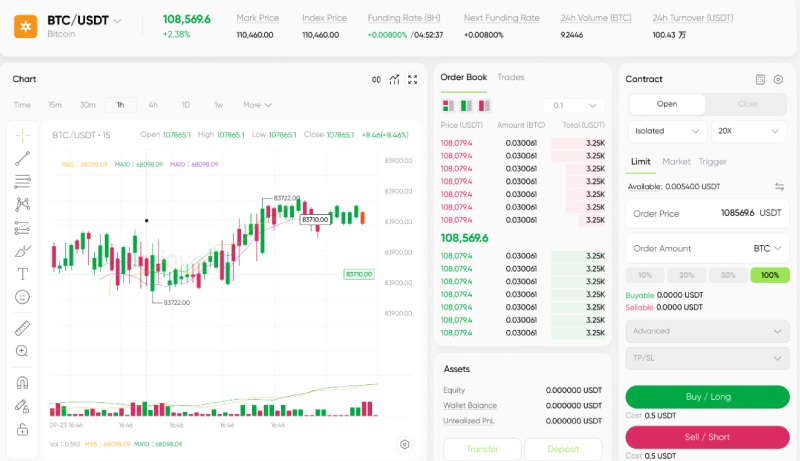800x461 pixels.
Task: Show bids only order book view
Action: [x=466, y=106]
